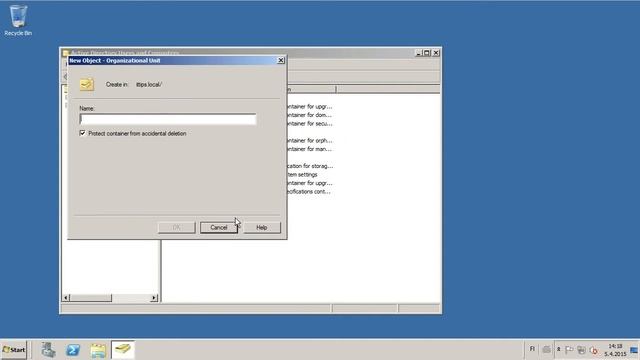The height and width of the screenshot is (360, 640).
Task: Open Windows Explorer from the taskbar
Action: pos(98,350)
